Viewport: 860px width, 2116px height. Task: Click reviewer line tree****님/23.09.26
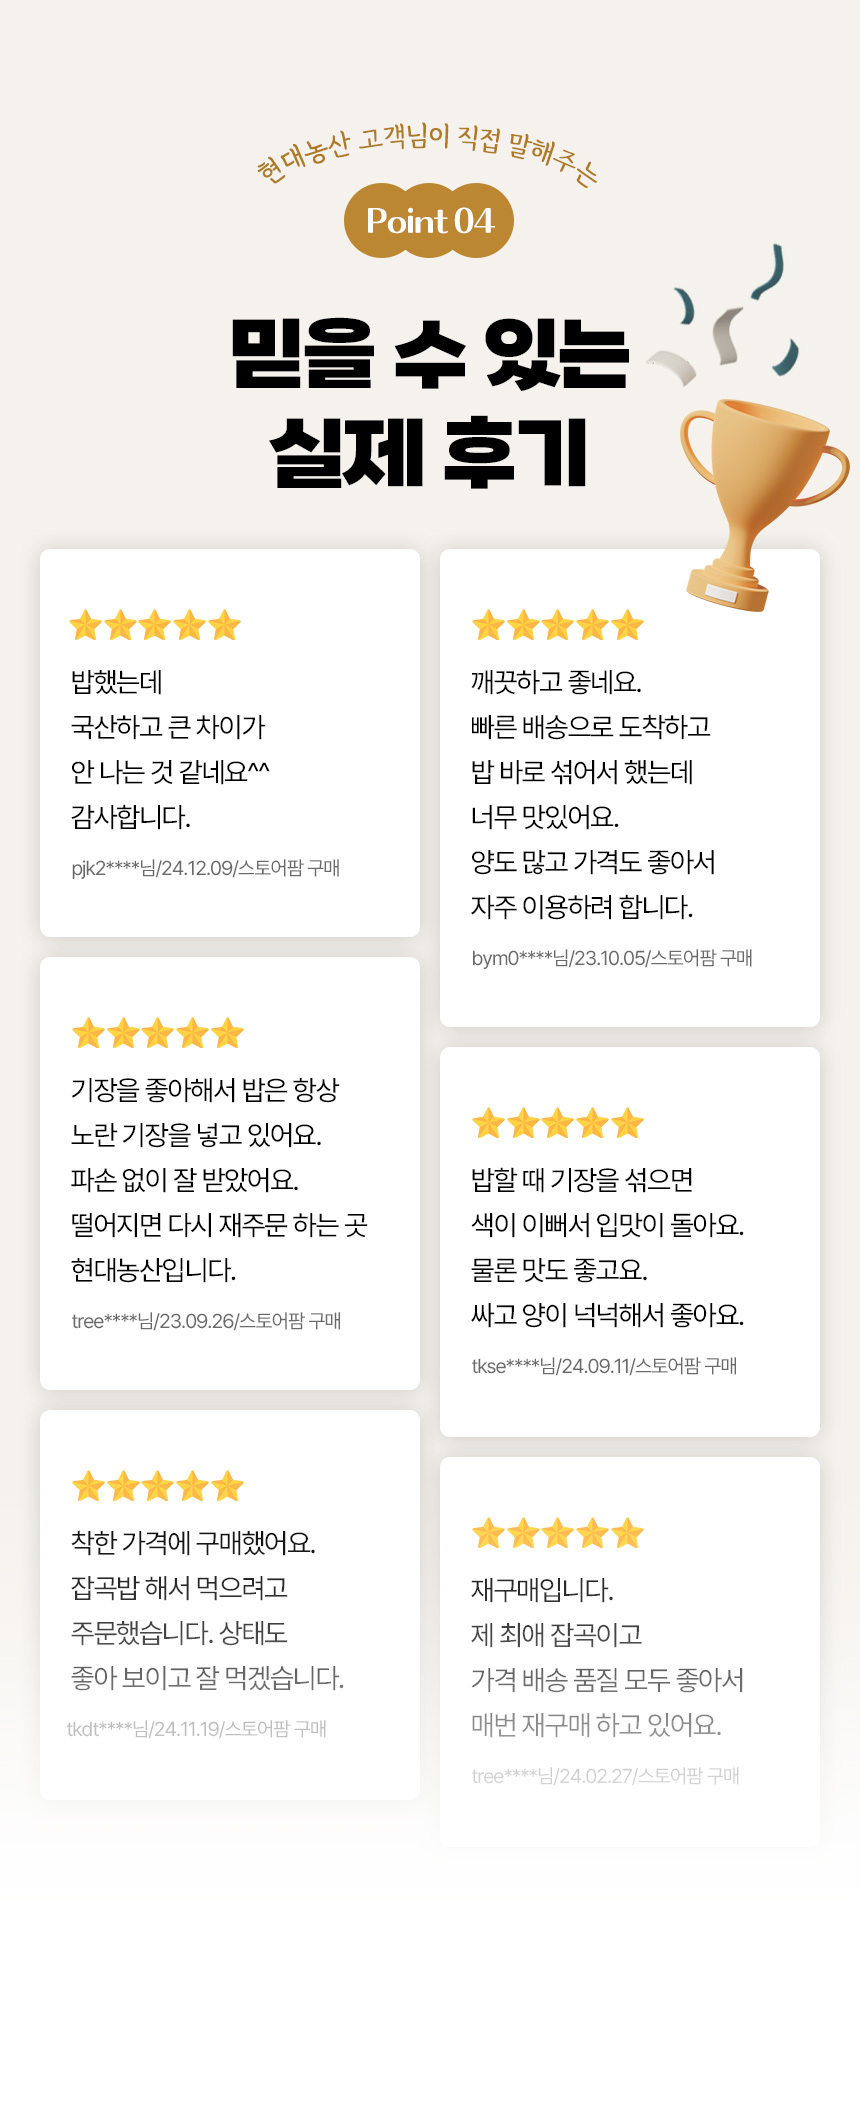click(206, 1321)
